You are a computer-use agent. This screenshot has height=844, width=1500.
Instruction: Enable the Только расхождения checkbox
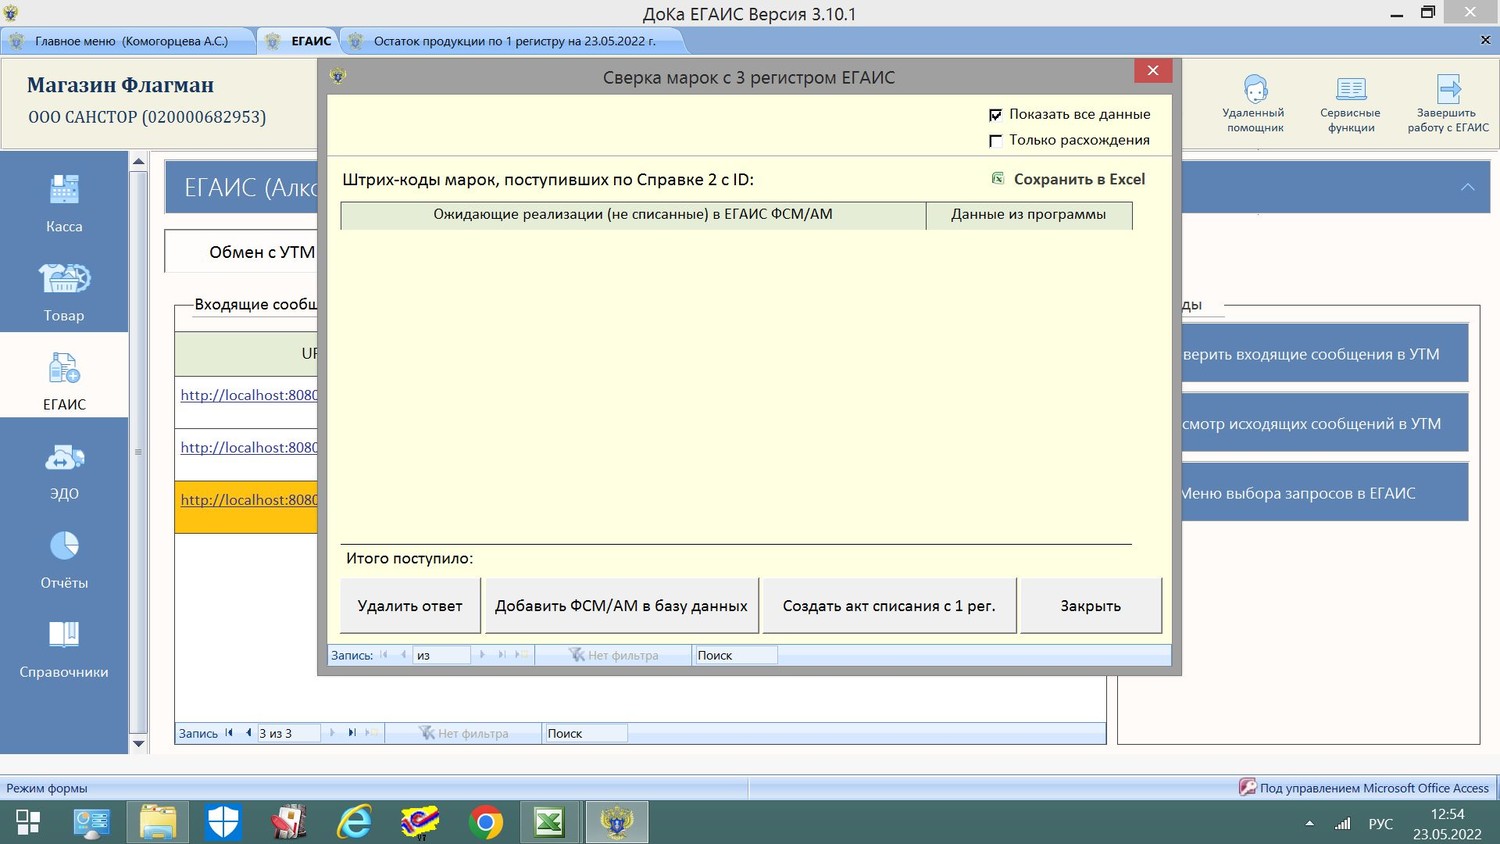click(x=995, y=141)
